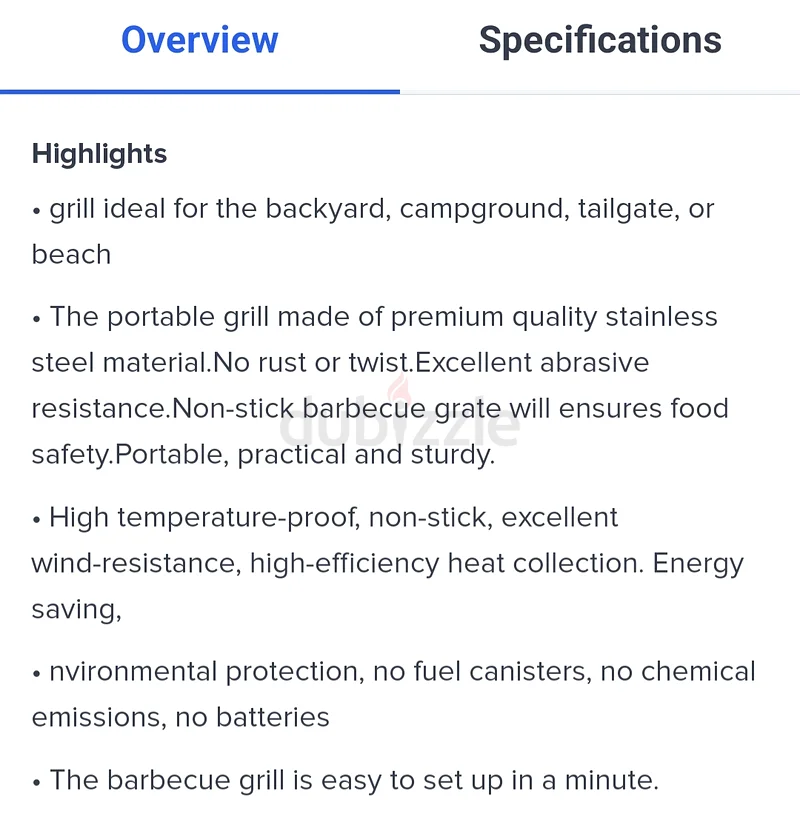Image resolution: width=800 pixels, height=817 pixels.
Task: Click 'safety.Portable, practical and sturdy' line
Action: 263,455
